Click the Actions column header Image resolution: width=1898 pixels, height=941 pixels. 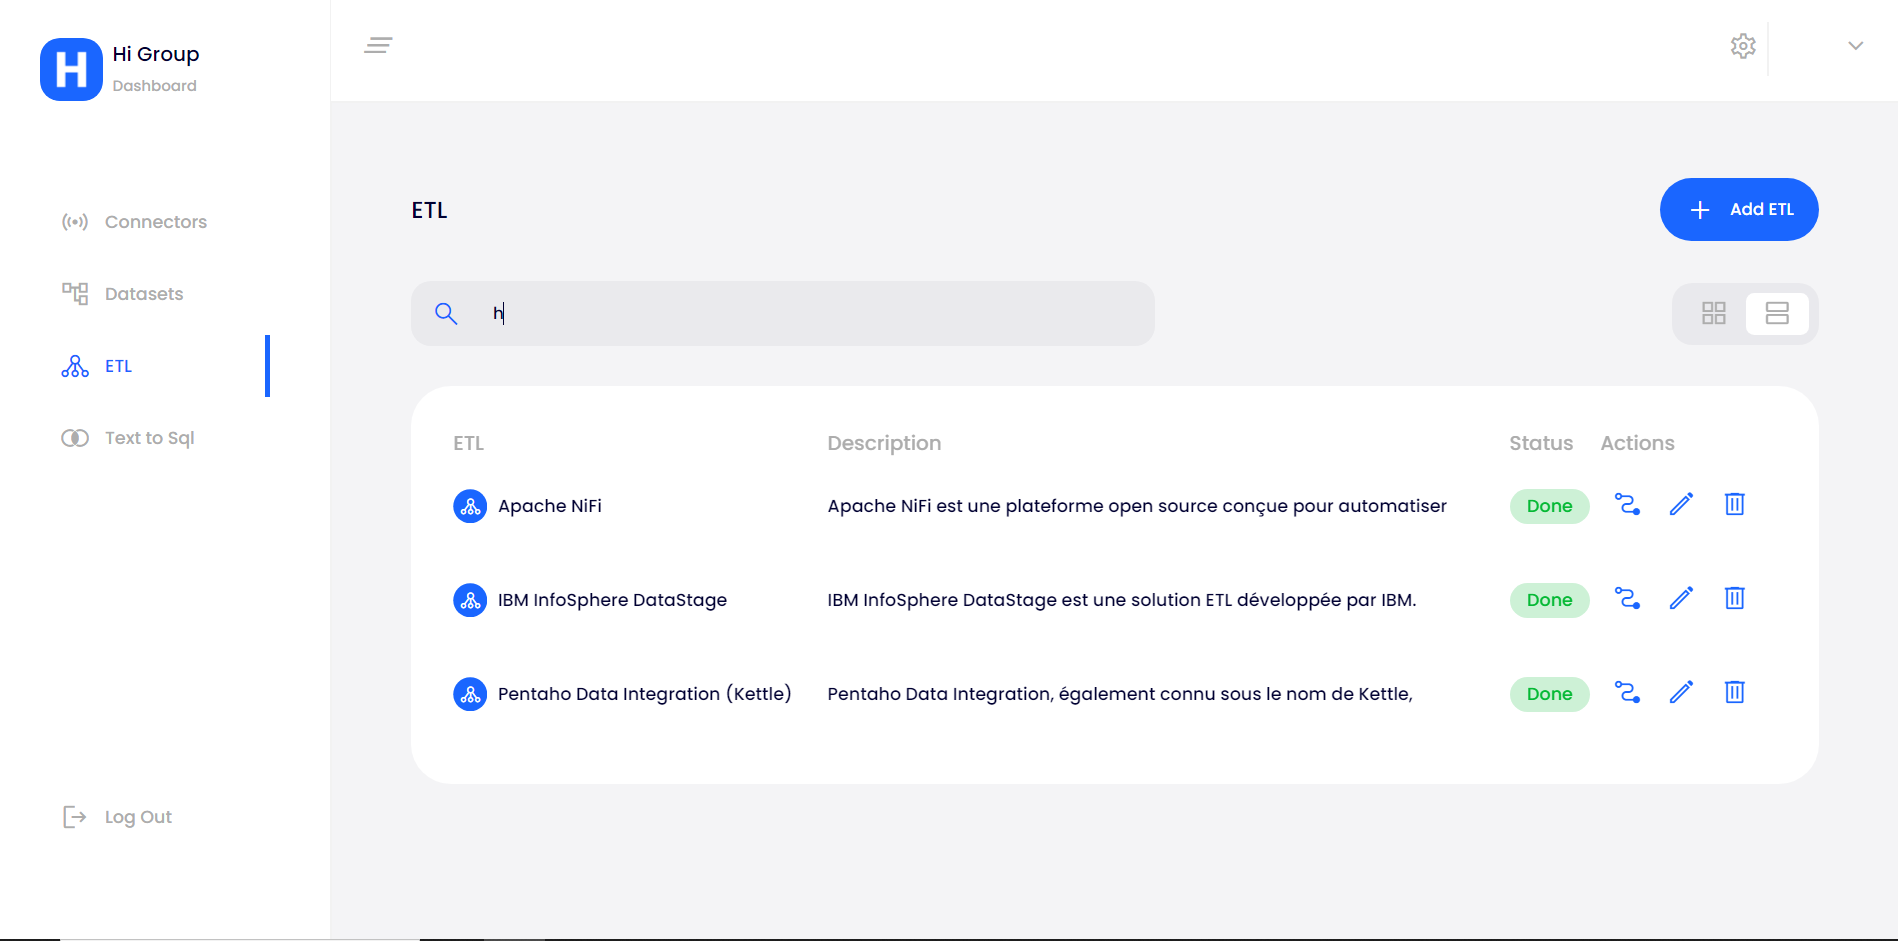[1637, 443]
